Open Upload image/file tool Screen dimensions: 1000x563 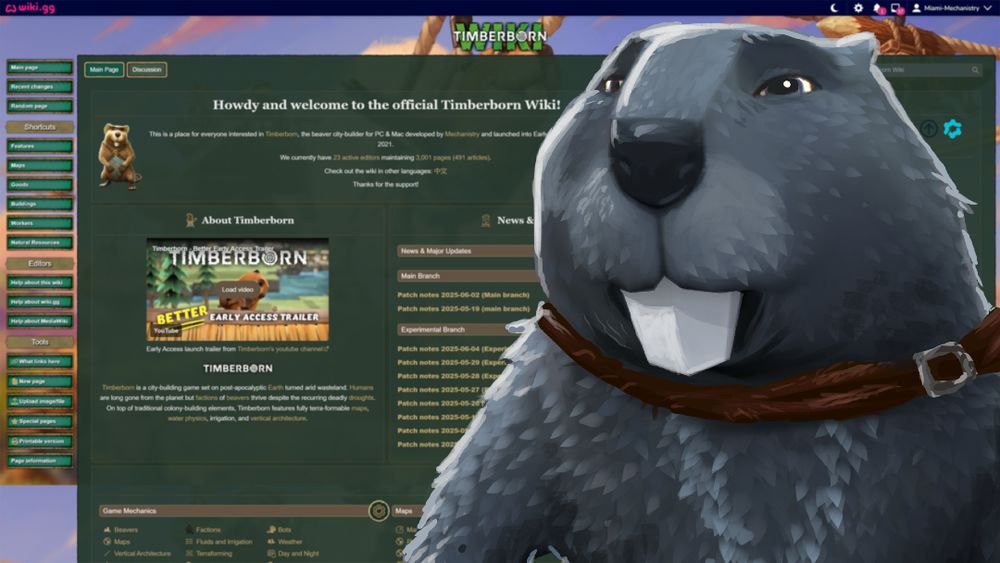[40, 401]
